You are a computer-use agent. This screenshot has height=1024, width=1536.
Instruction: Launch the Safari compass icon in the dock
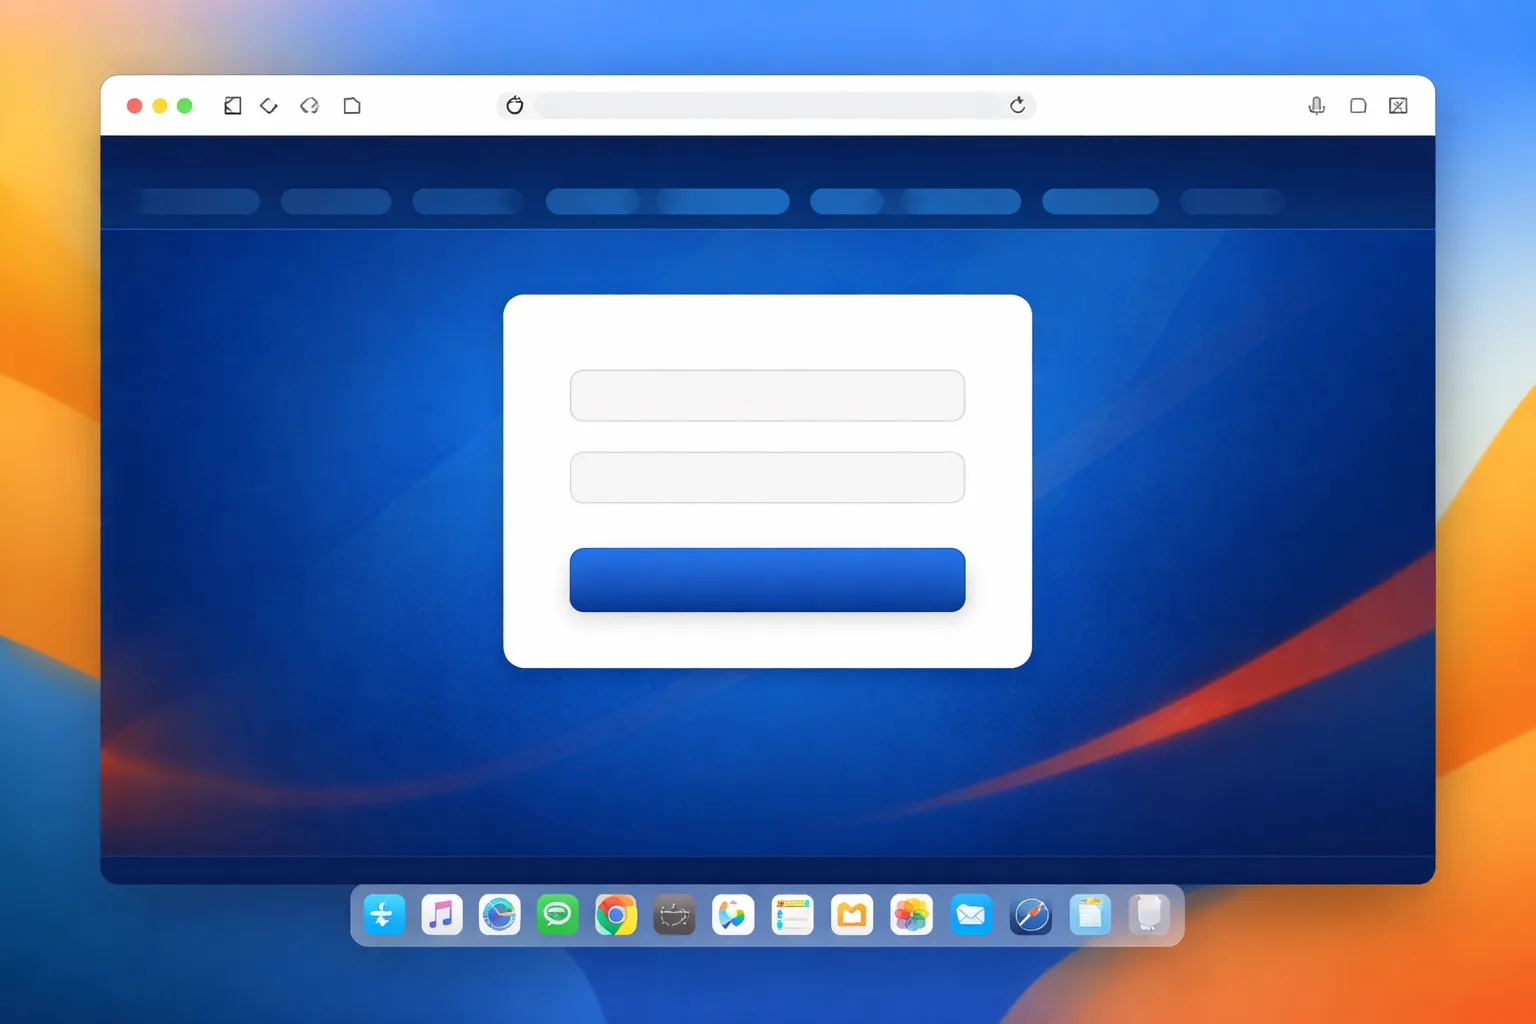(1031, 915)
